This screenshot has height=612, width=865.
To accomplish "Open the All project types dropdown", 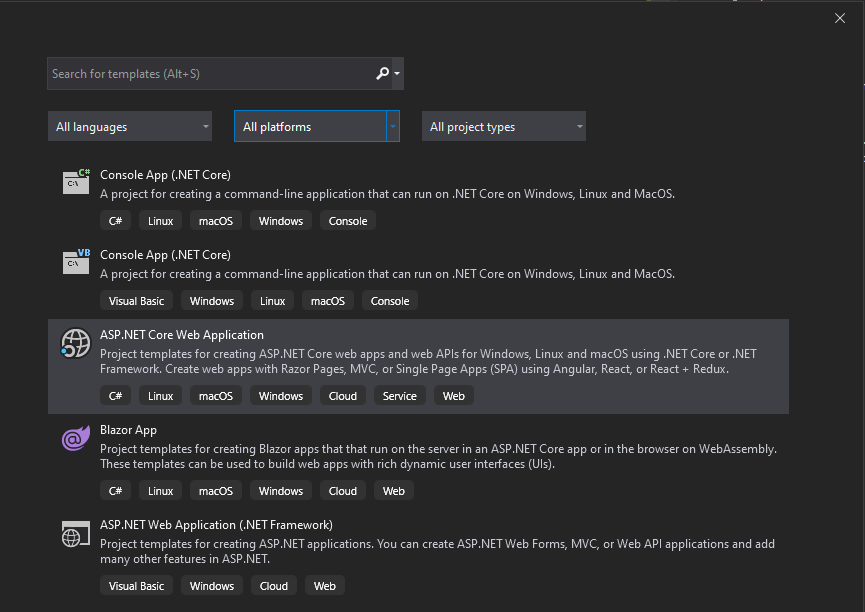I will tap(504, 126).
